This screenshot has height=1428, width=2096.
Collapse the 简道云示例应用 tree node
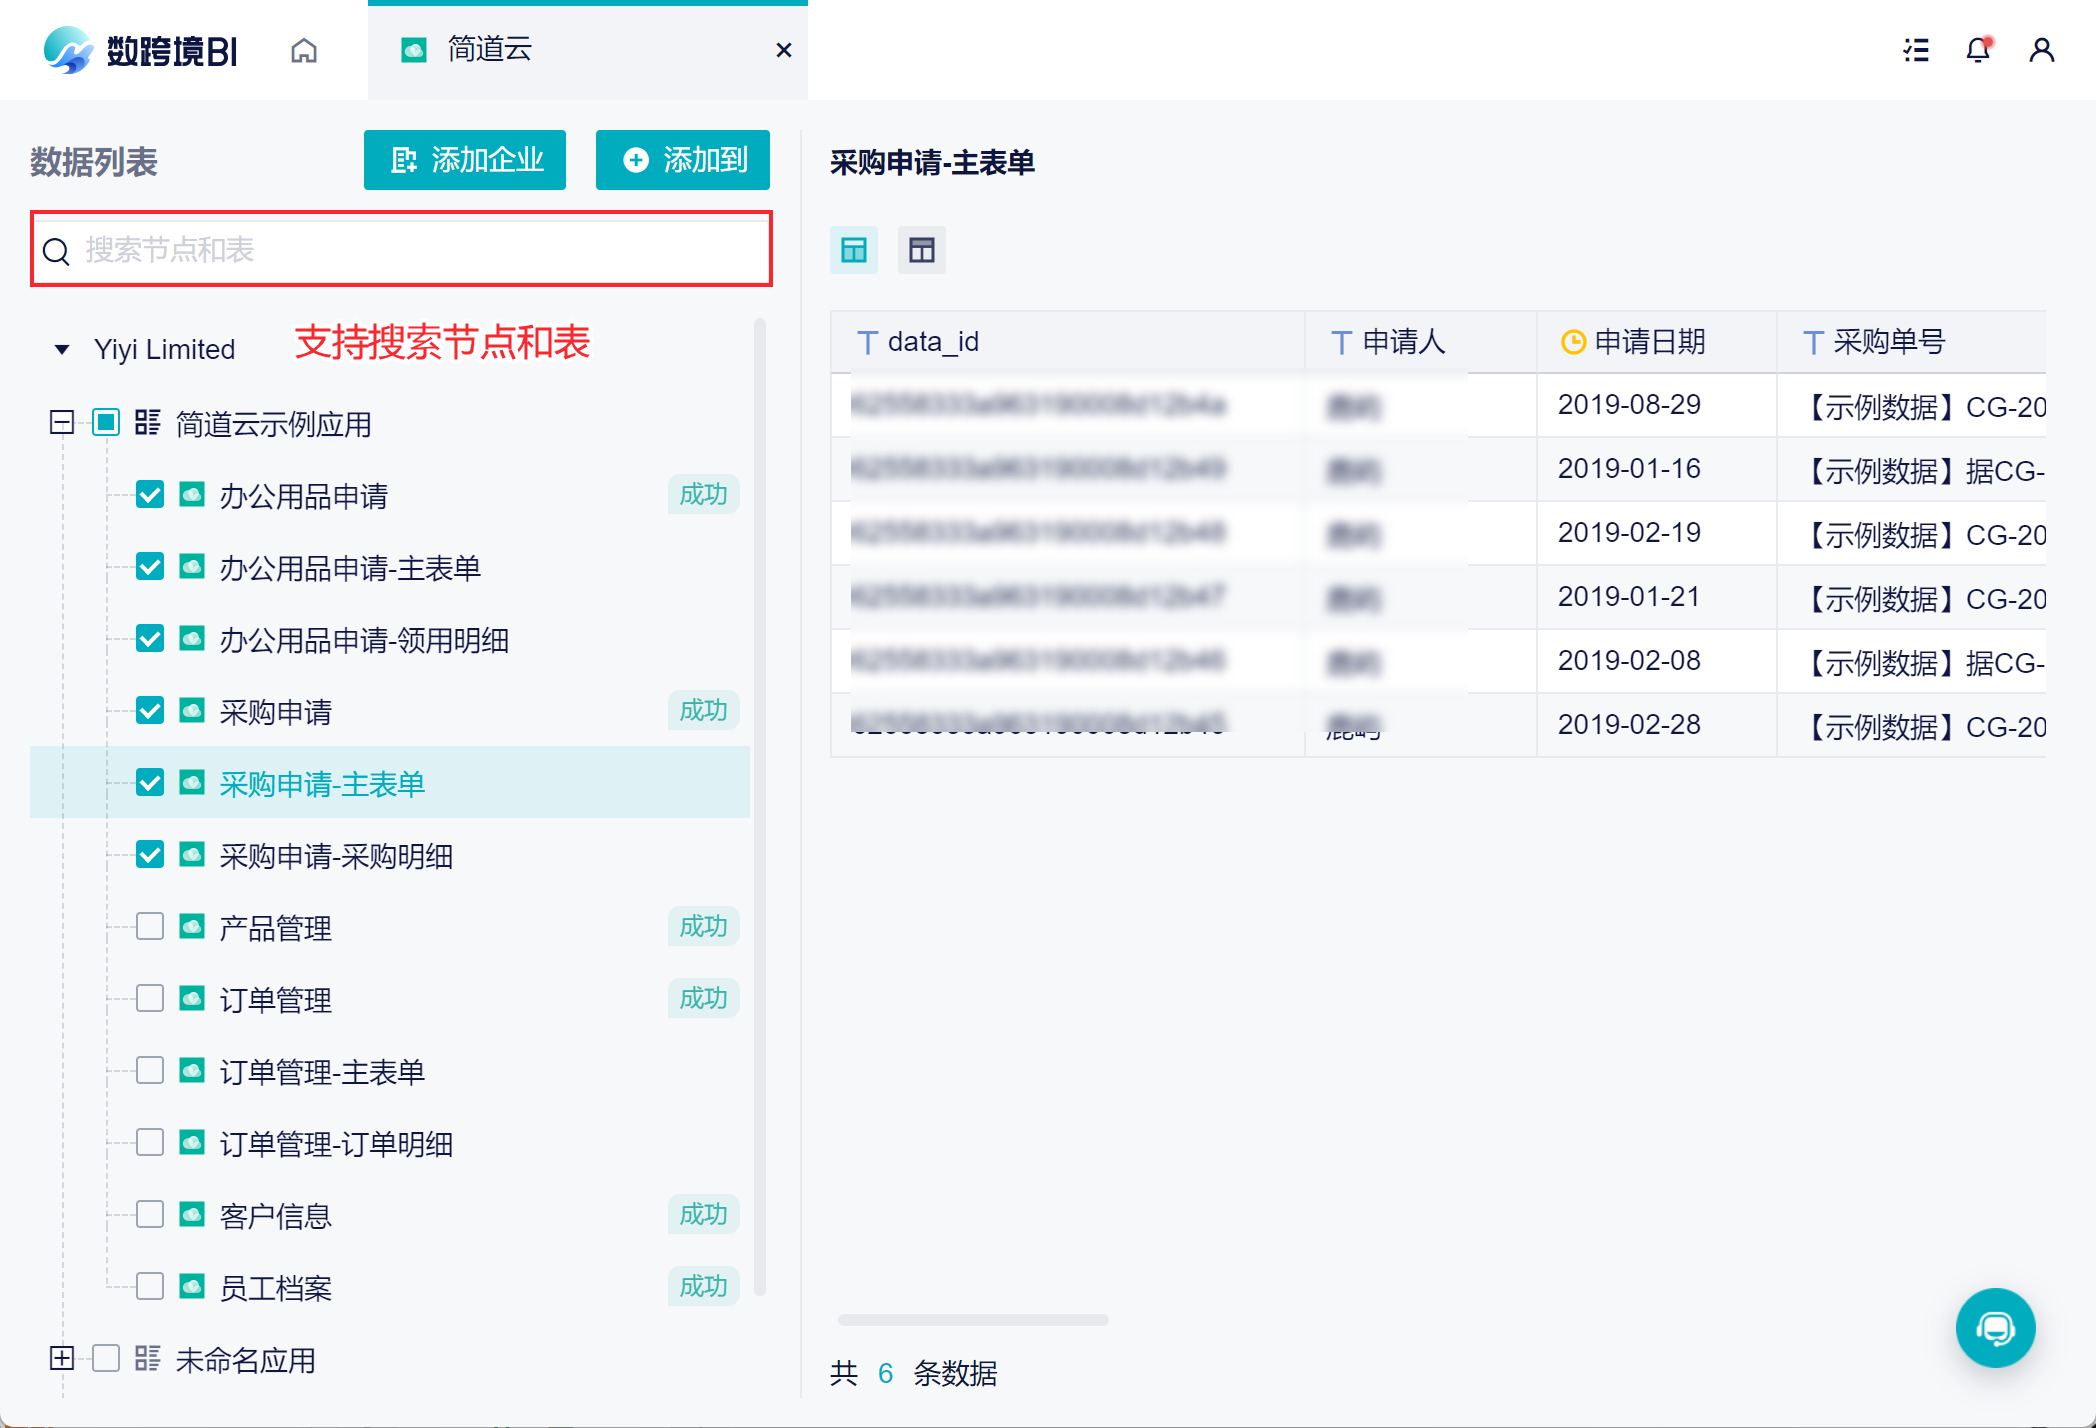tap(62, 423)
